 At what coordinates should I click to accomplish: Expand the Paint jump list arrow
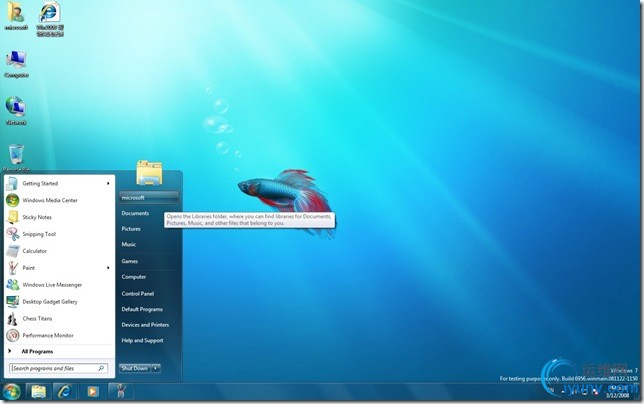click(x=108, y=268)
